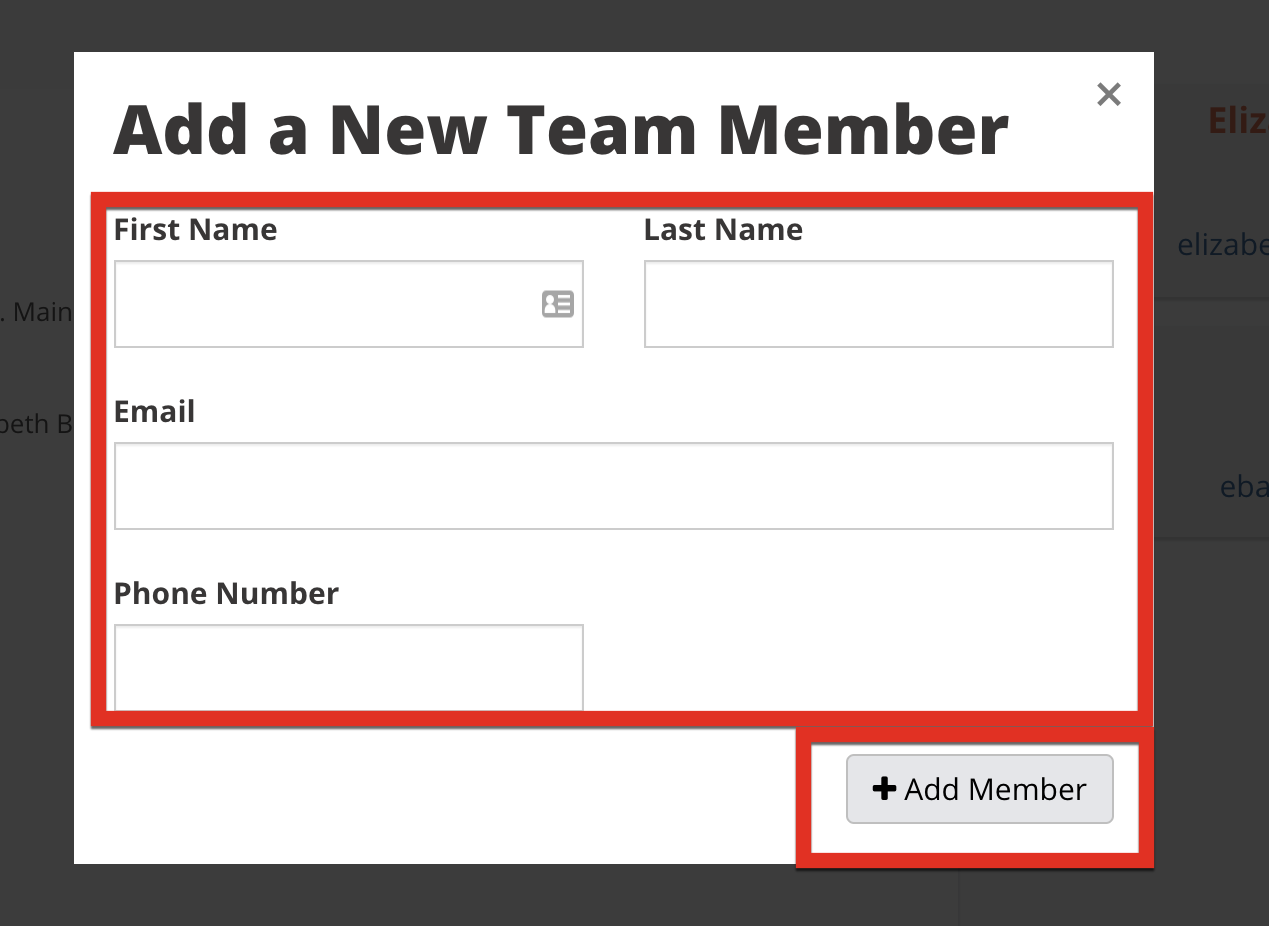Click into the Email field
This screenshot has width=1269, height=926.
pyautogui.click(x=614, y=486)
